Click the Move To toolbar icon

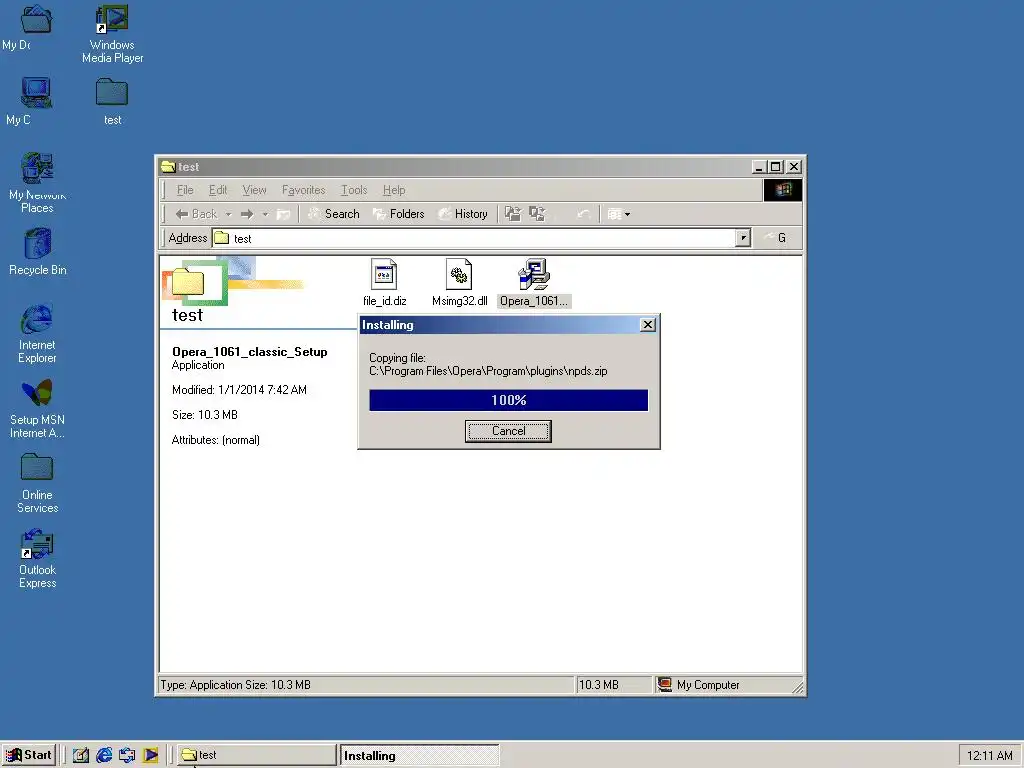pos(513,214)
